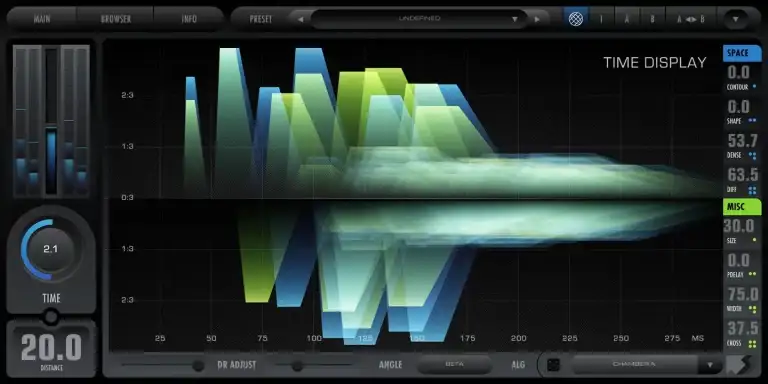Click the 100 ms time axis label
The height and width of the screenshot is (384, 768).
313,338
